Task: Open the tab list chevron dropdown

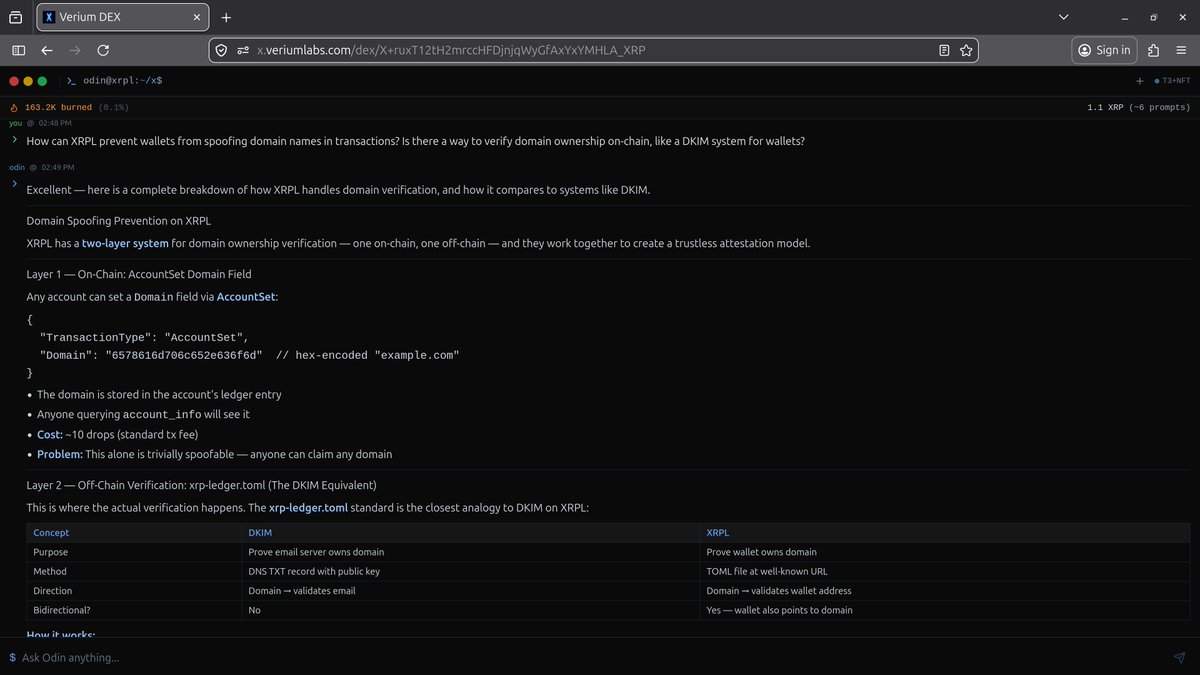Action: [x=1063, y=16]
